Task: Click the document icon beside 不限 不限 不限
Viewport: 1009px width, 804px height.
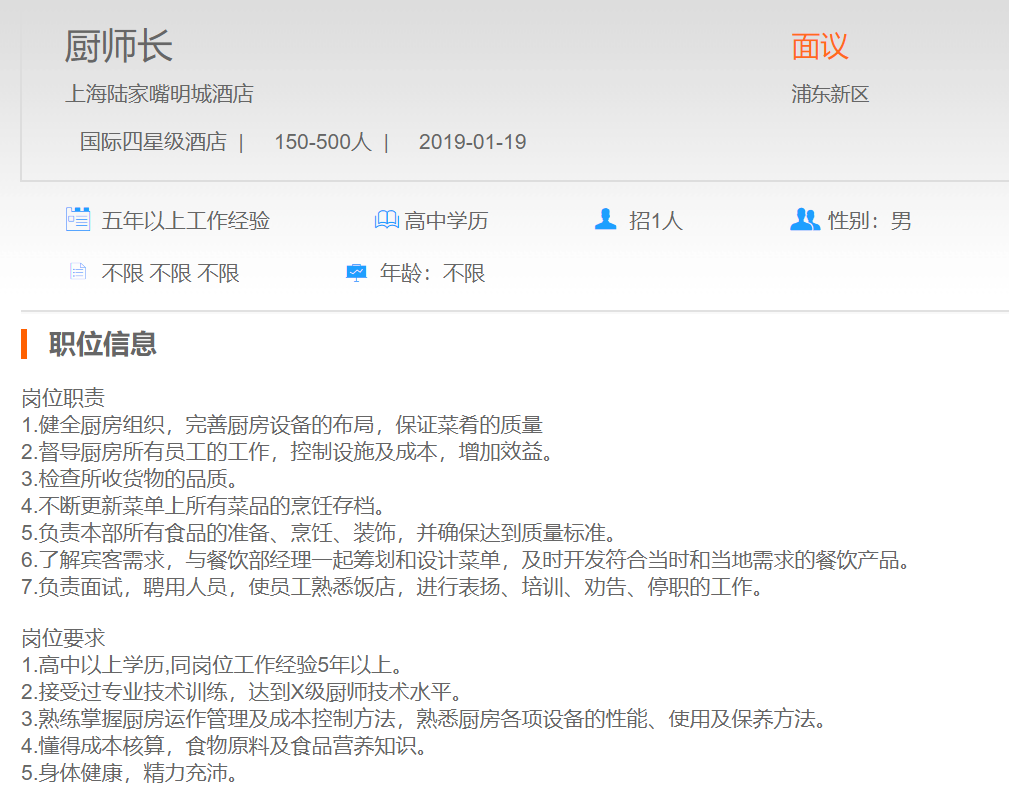Action: coord(77,272)
